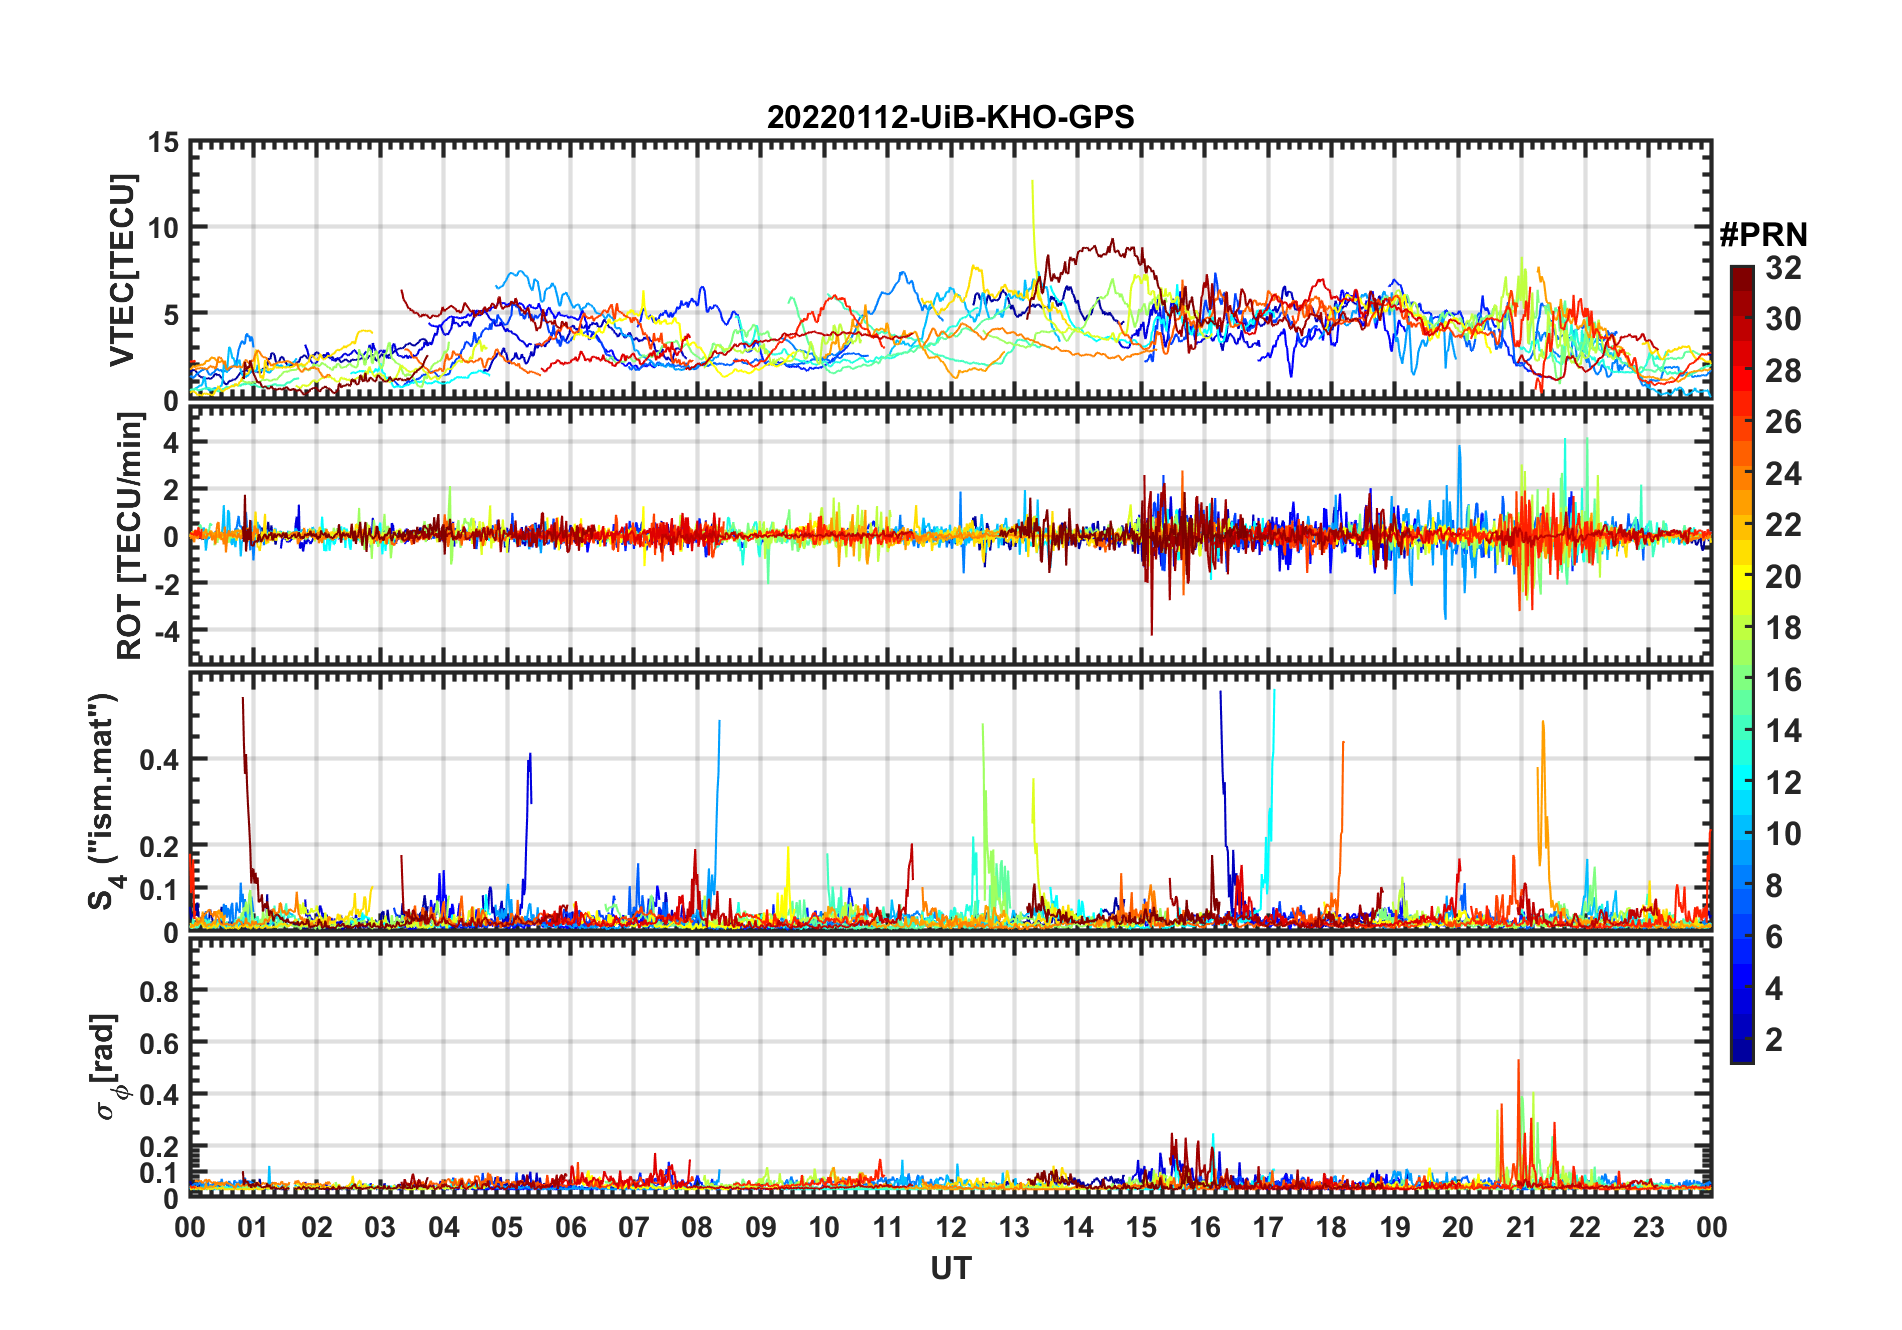Click the "ROT [TECU/min]" y-axis label
Viewport: 1902px width, 1330px height.
click(130, 536)
